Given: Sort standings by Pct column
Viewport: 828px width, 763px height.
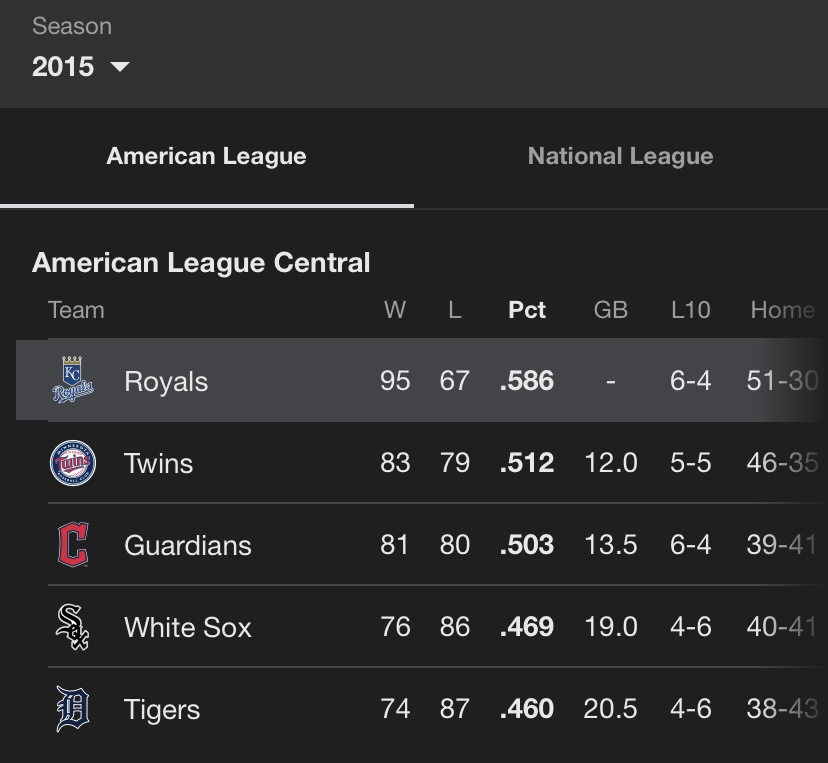Looking at the screenshot, I should click(x=526, y=310).
